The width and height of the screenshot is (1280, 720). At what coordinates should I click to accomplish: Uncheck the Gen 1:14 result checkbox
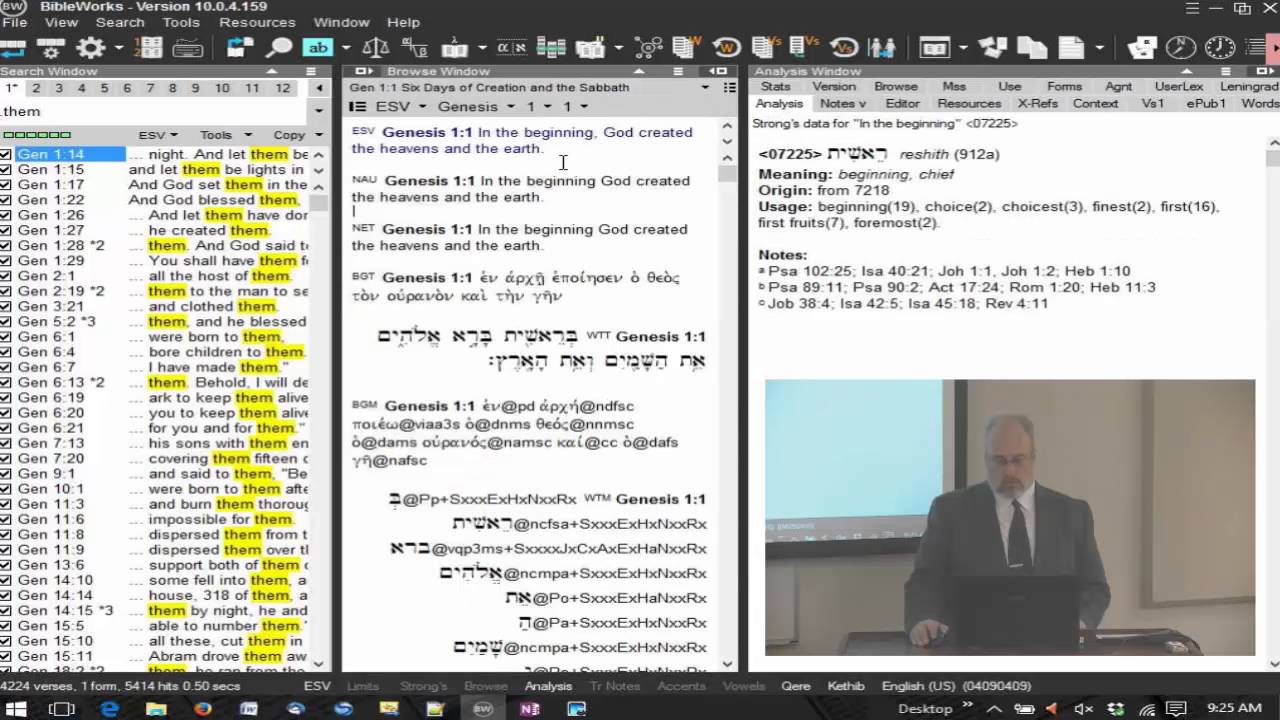(6, 154)
